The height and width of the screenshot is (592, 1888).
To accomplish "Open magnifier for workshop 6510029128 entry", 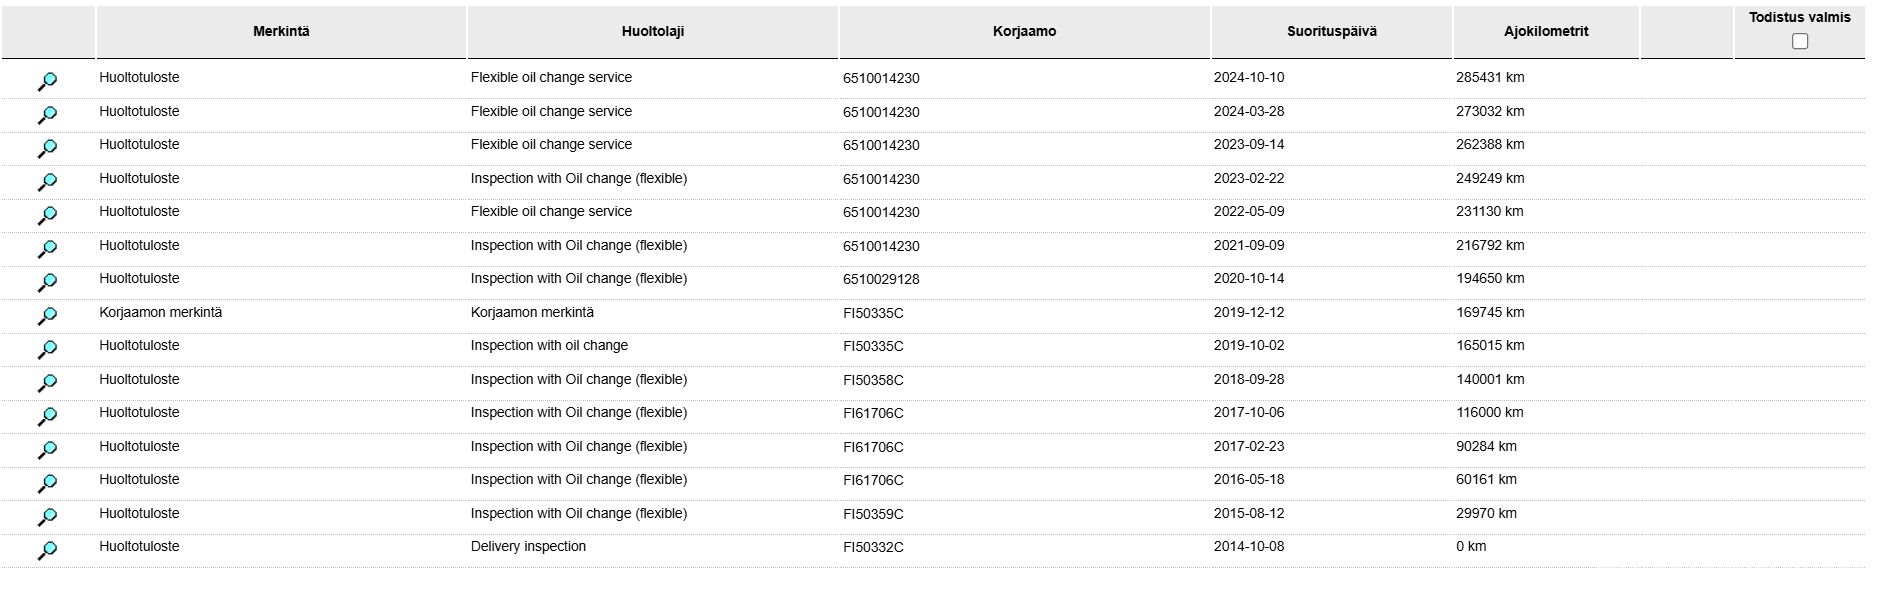I will (x=47, y=283).
